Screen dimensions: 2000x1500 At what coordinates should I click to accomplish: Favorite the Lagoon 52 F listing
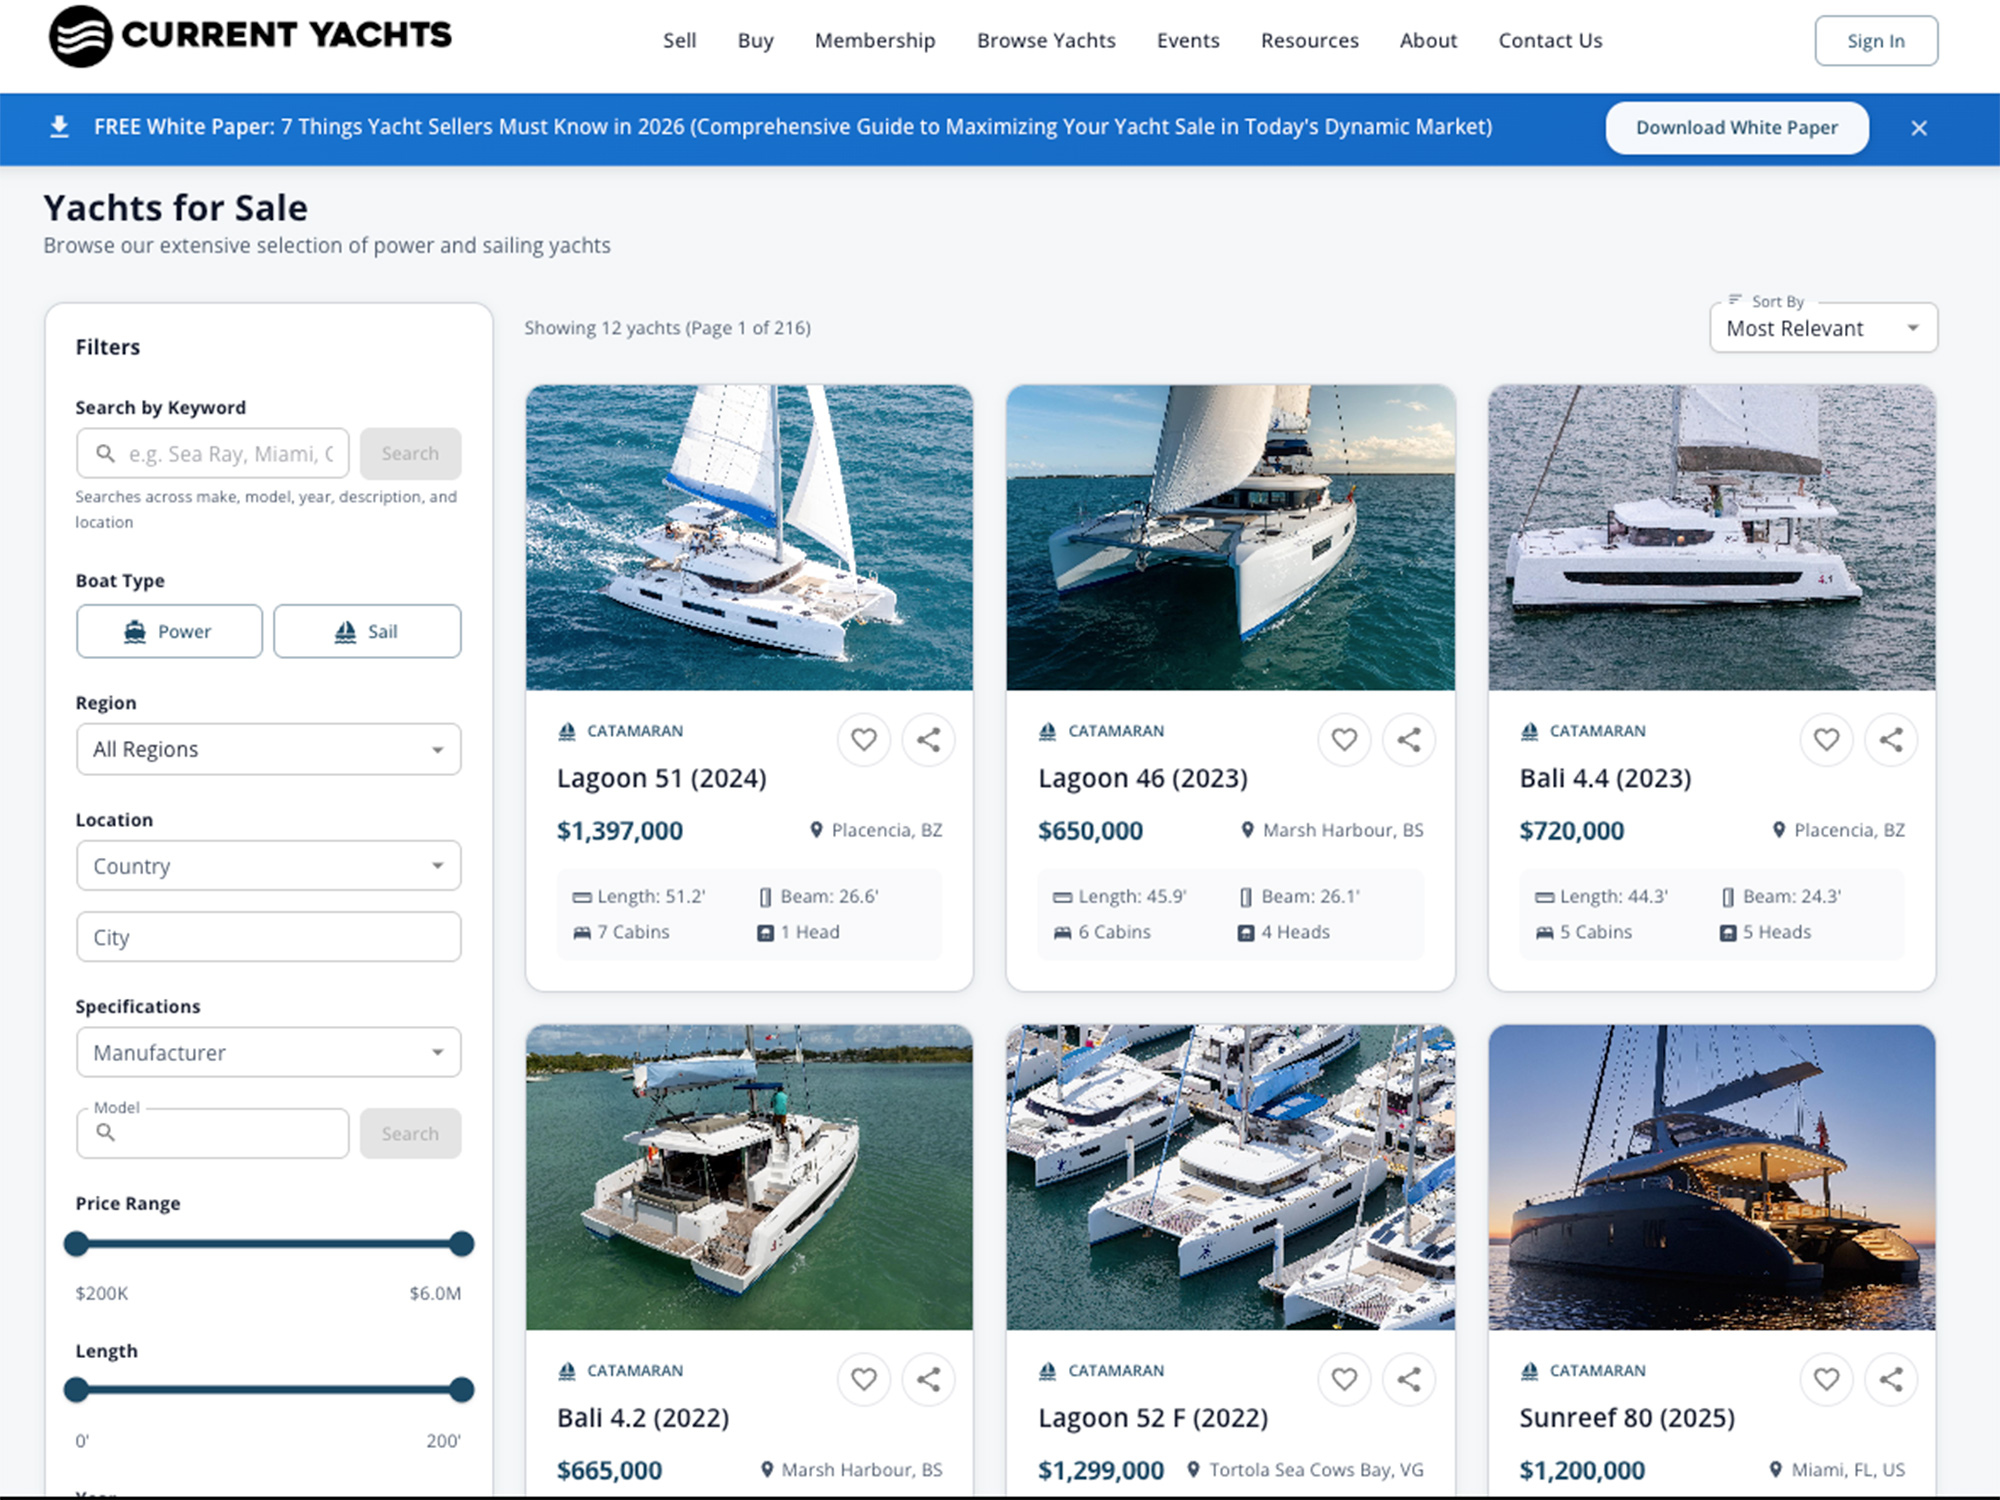point(1344,1379)
